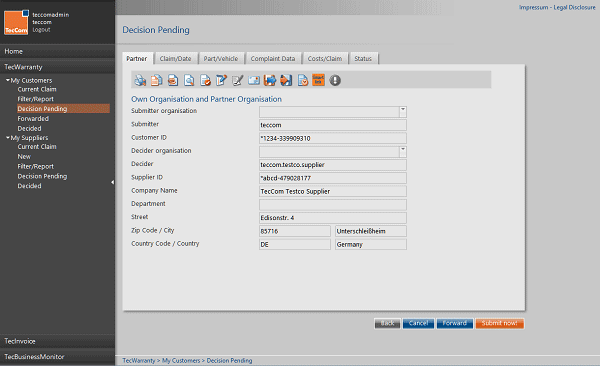This screenshot has width=600, height=366.
Task: Click the Customer ID field
Action: 333,139
